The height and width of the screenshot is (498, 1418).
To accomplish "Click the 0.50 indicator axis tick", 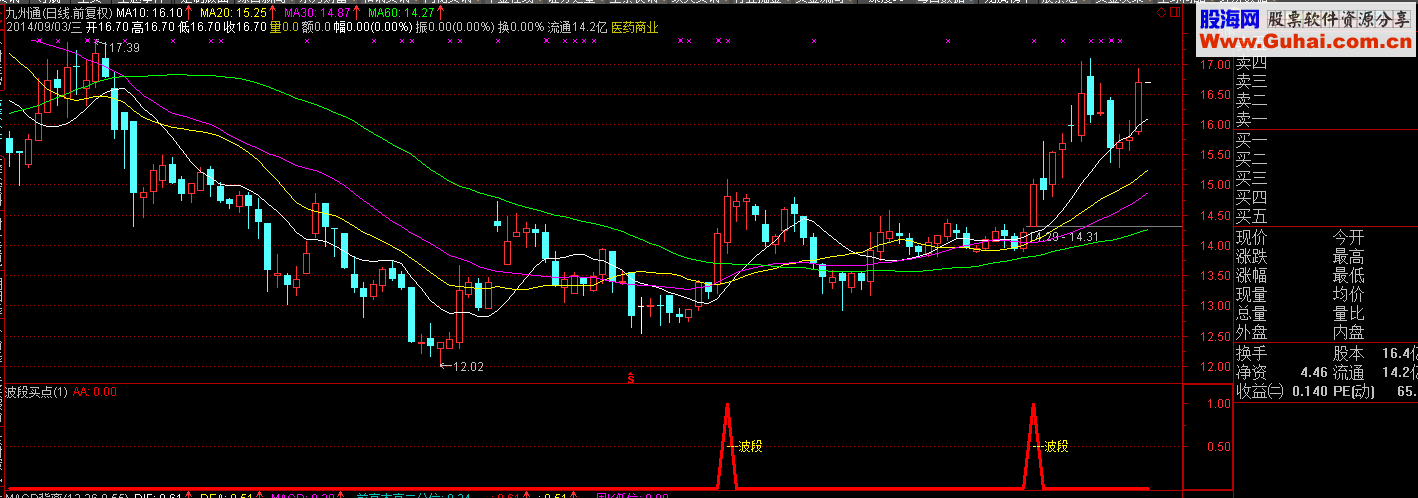I will coord(1218,447).
